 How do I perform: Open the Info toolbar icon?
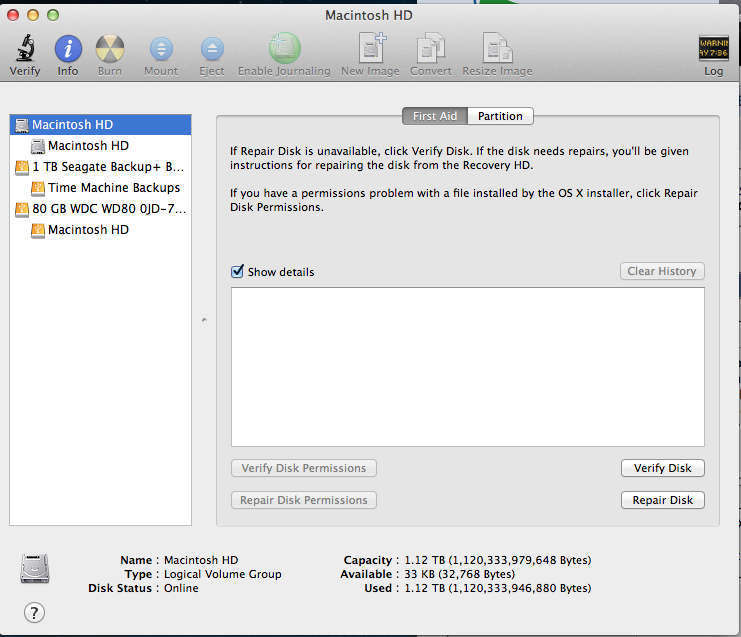68,49
